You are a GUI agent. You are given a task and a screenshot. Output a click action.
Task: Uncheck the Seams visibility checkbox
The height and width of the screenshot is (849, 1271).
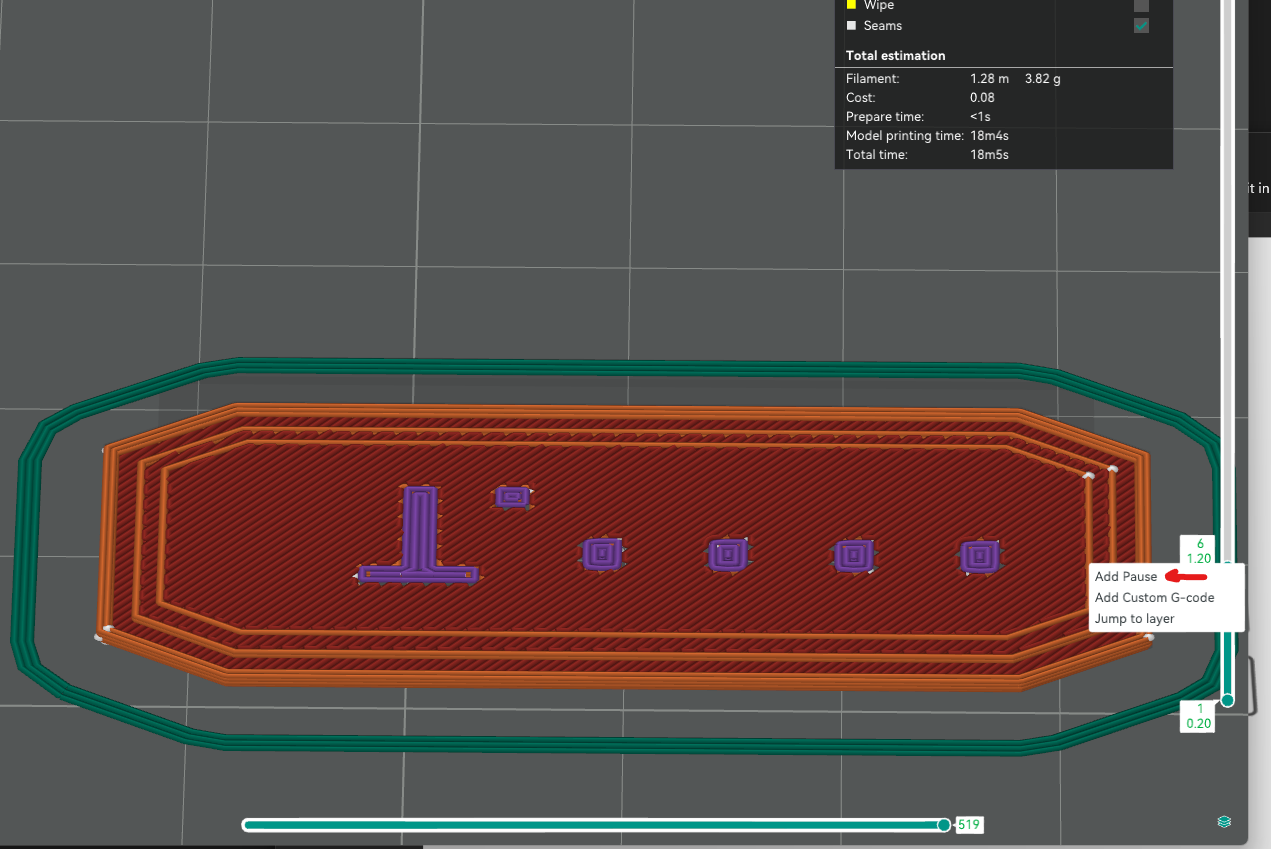[x=1141, y=26]
